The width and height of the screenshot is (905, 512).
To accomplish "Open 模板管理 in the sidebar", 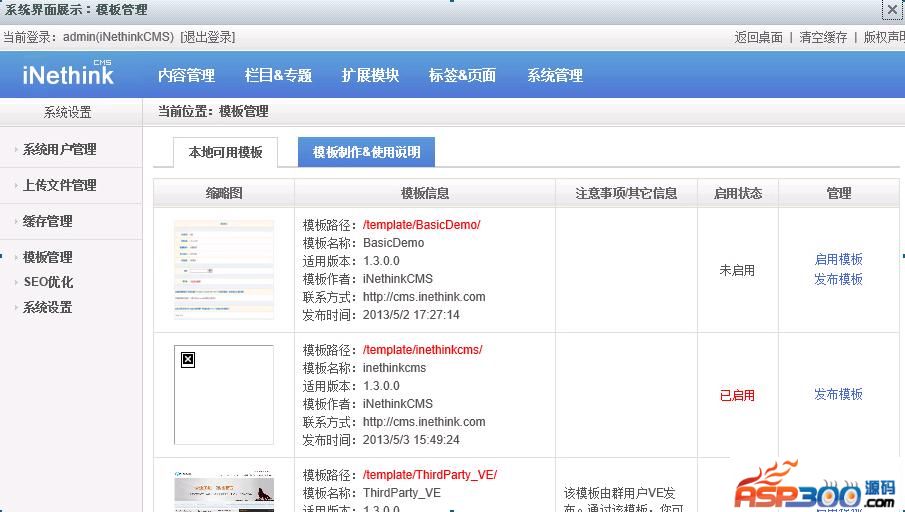I will [47, 257].
